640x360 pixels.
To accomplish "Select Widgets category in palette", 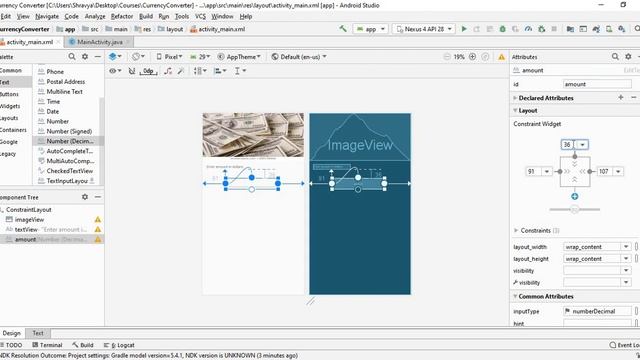I will coord(11,106).
